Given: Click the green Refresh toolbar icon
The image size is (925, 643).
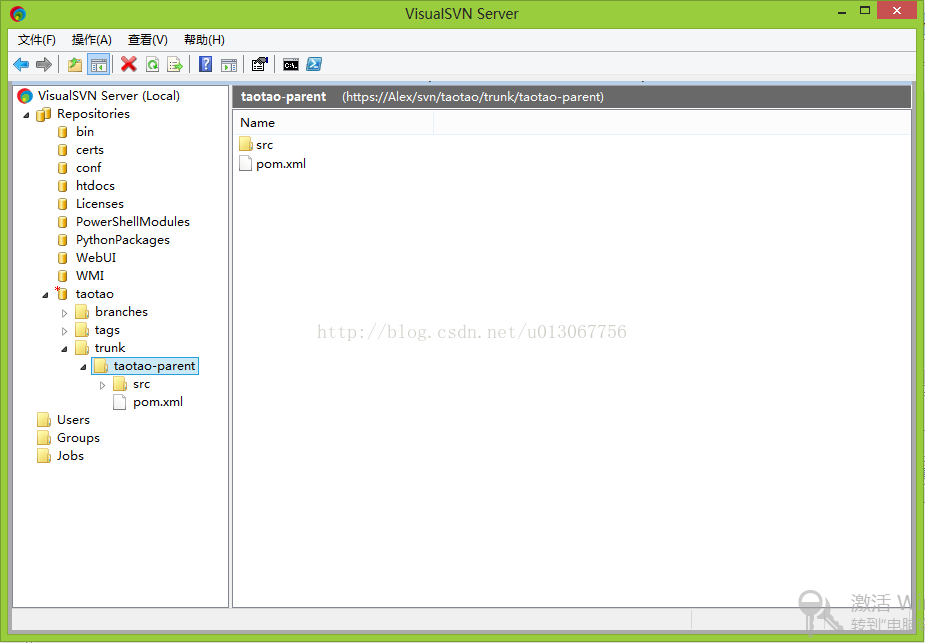Looking at the screenshot, I should click(152, 64).
